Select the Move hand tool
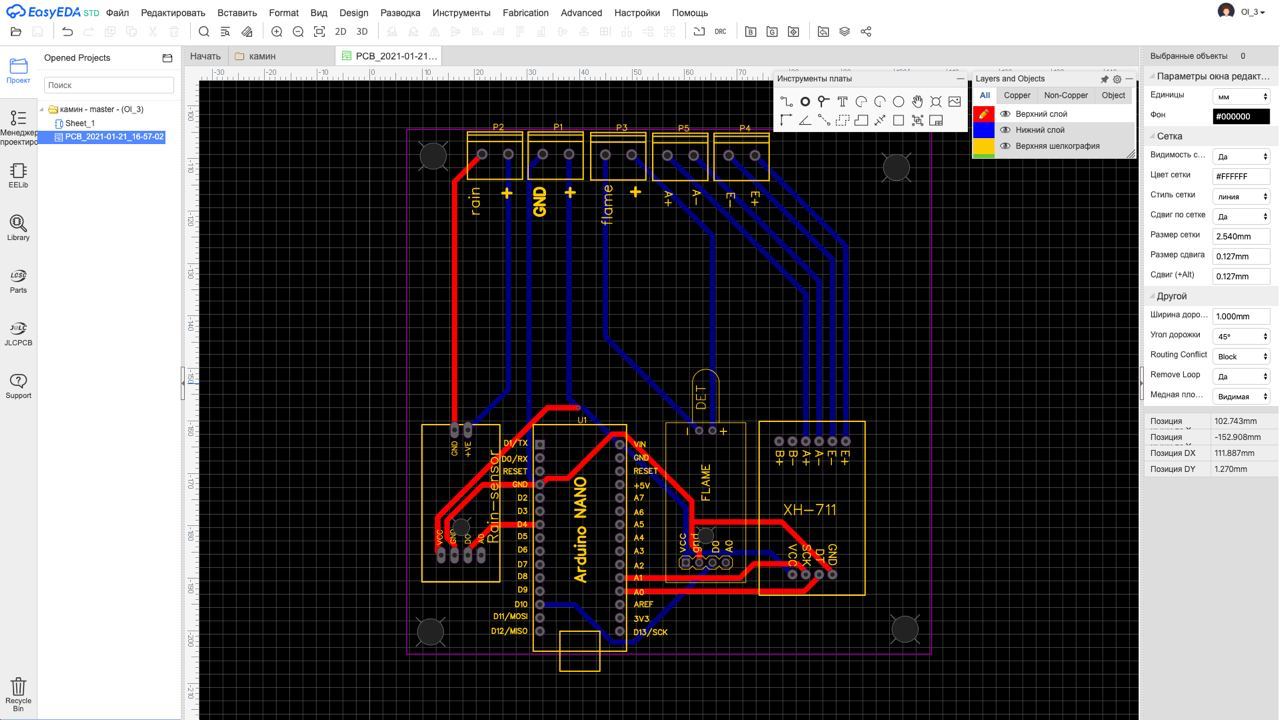The image size is (1280, 720). (917, 101)
